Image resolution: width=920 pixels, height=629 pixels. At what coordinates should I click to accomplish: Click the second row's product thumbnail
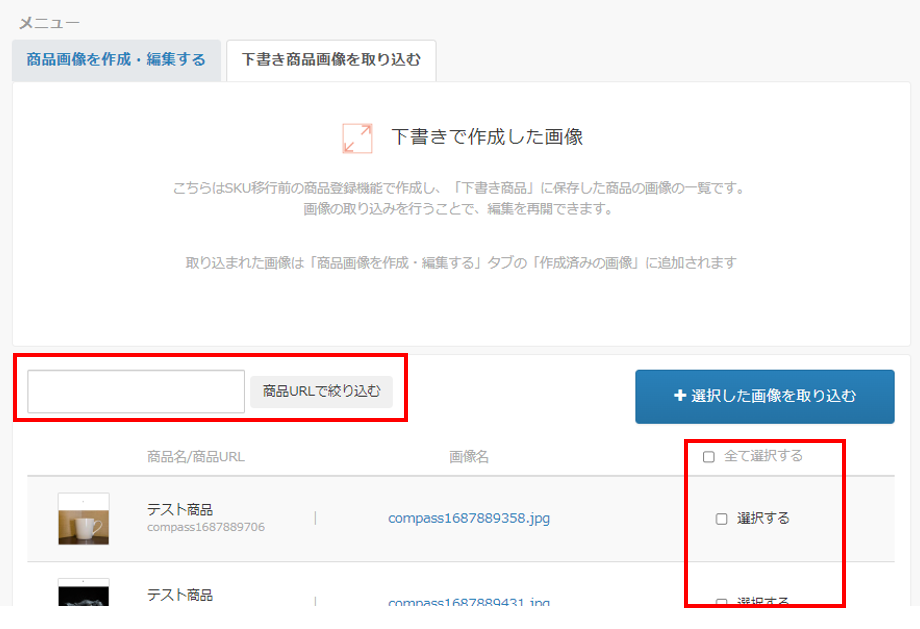tap(85, 595)
